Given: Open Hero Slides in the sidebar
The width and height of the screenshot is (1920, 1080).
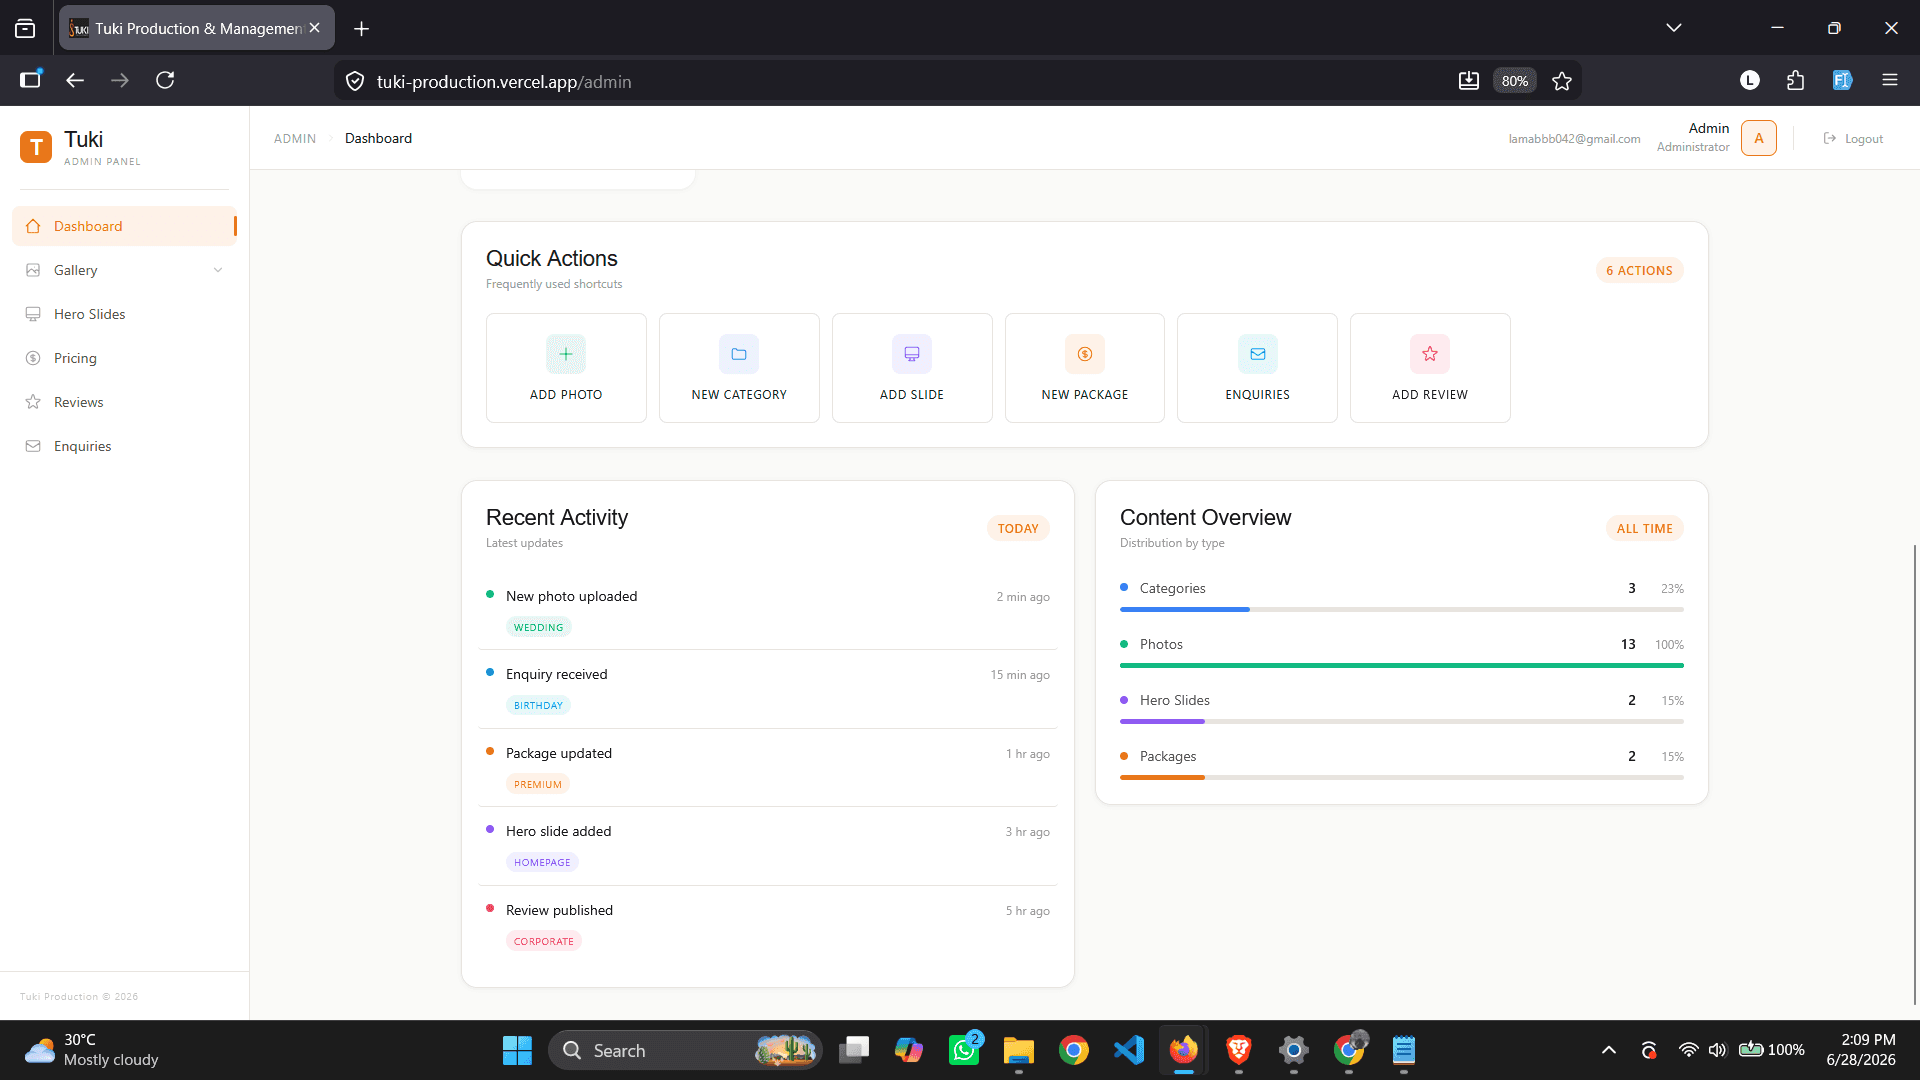Looking at the screenshot, I should pos(124,314).
